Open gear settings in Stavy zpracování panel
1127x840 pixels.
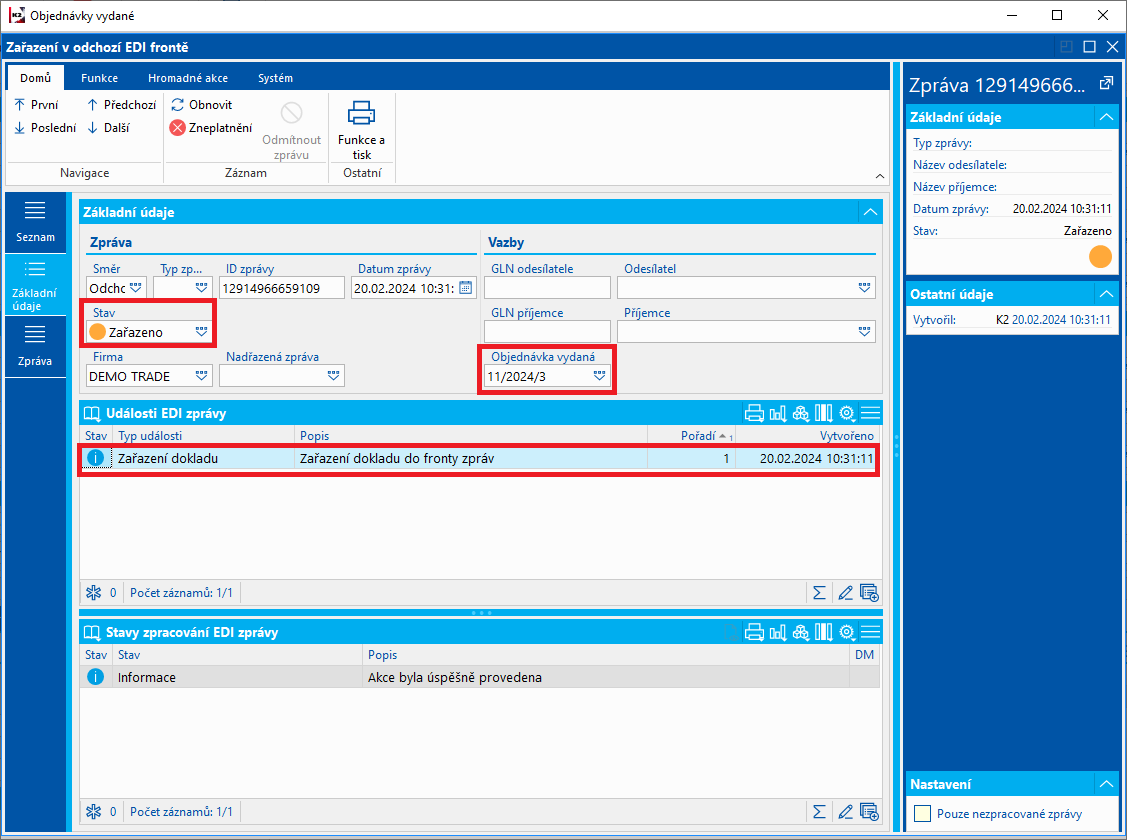pyautogui.click(x=847, y=632)
